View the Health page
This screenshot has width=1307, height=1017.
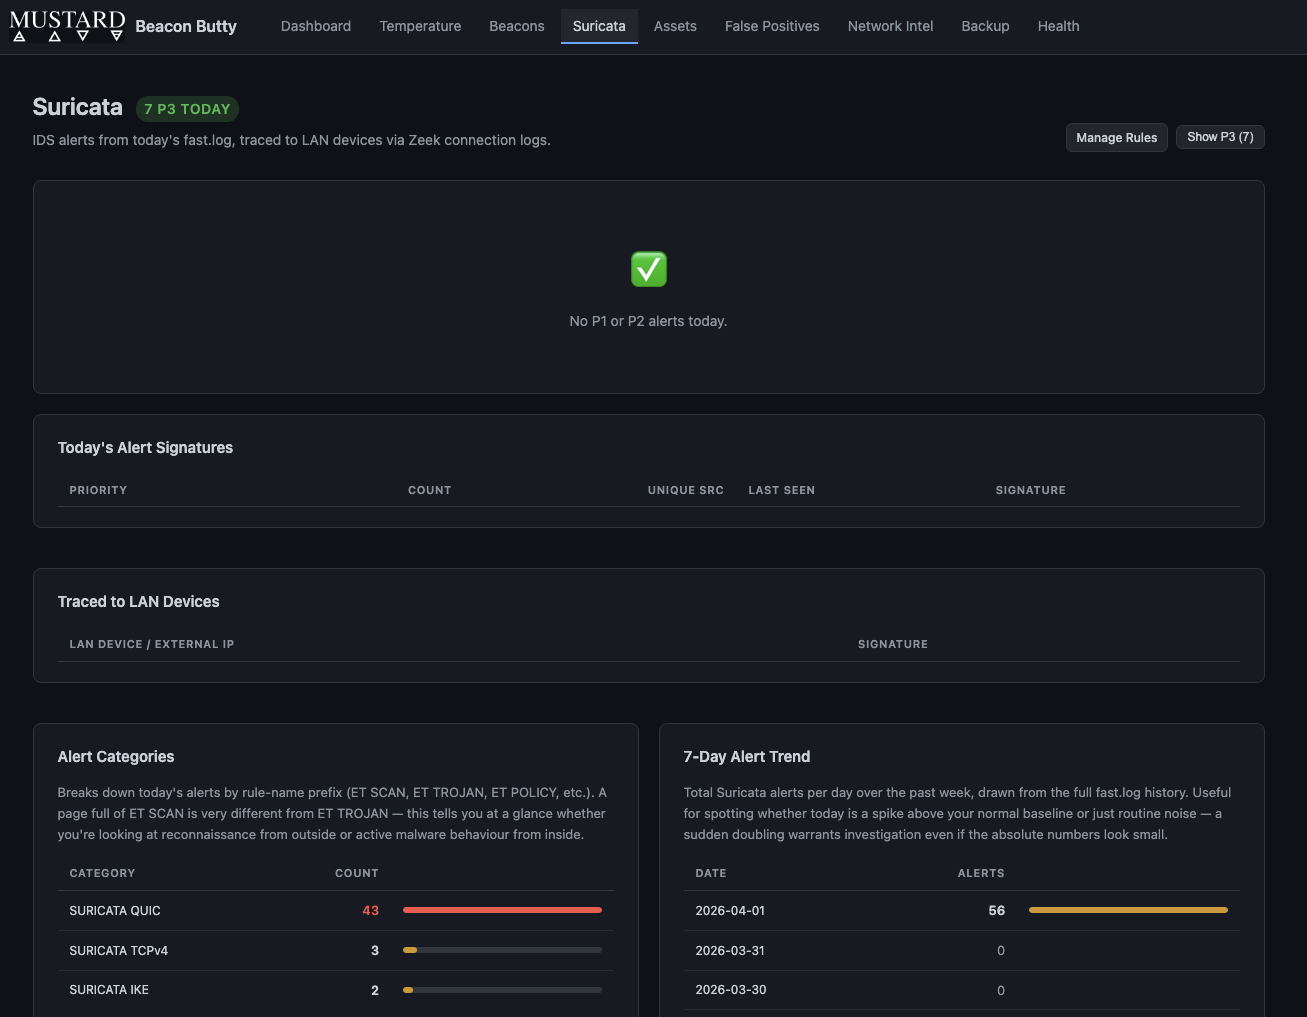coord(1058,26)
